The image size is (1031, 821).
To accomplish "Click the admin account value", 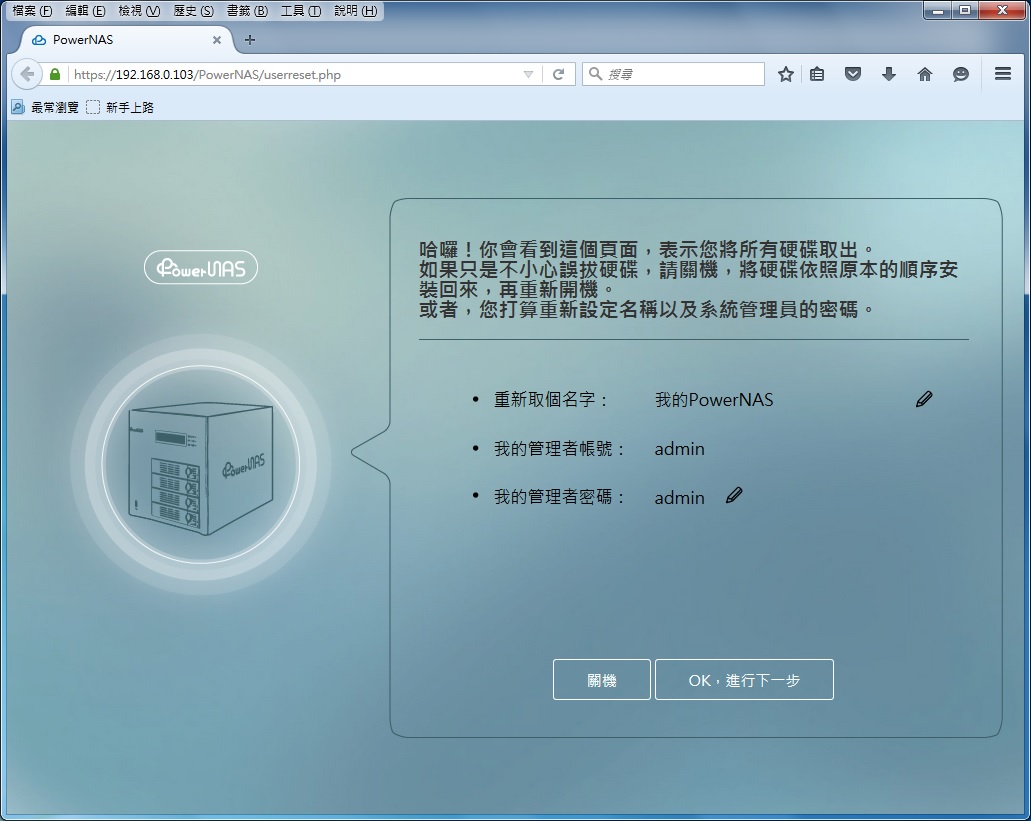I will click(x=679, y=449).
